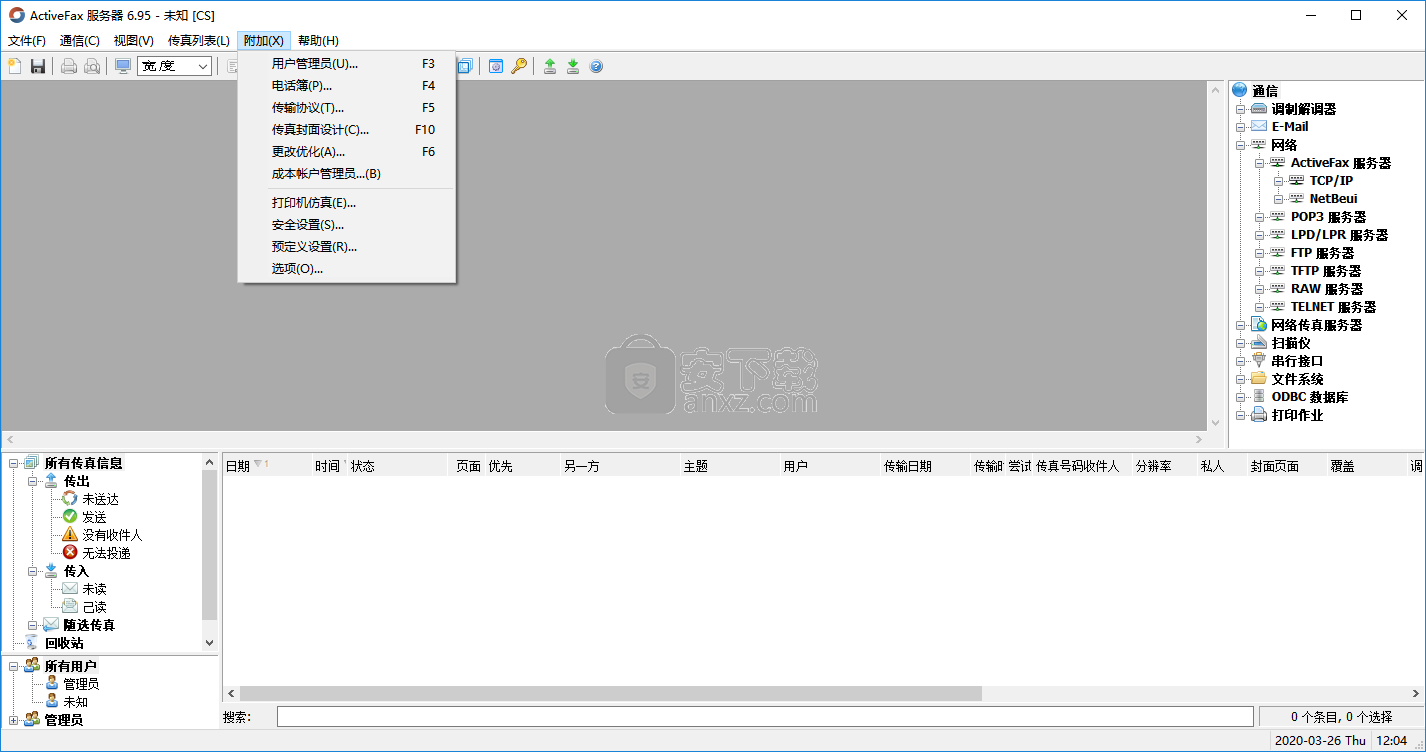The width and height of the screenshot is (1426, 752).
Task: Click the fax list horizontal scrollbar thumb
Action: (611, 693)
